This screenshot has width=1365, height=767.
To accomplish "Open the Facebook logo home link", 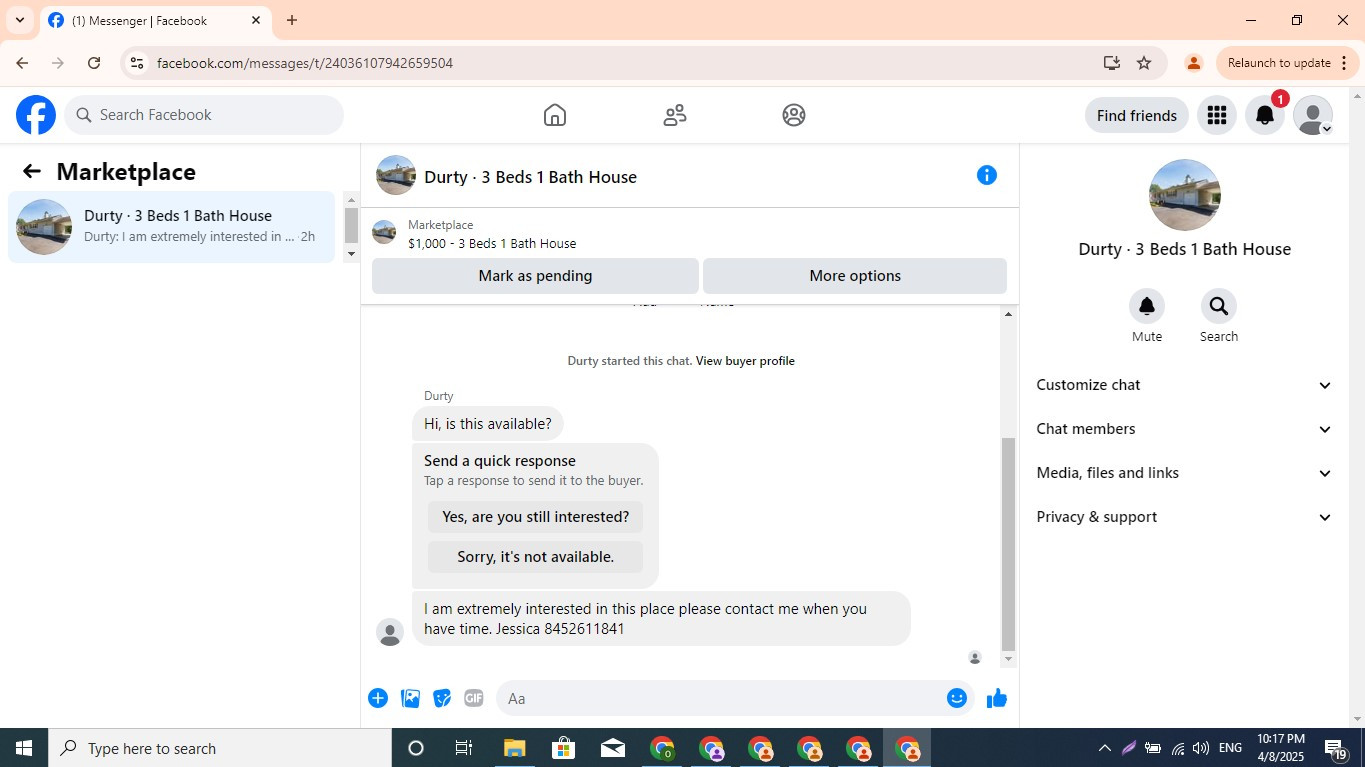I will click(36, 115).
